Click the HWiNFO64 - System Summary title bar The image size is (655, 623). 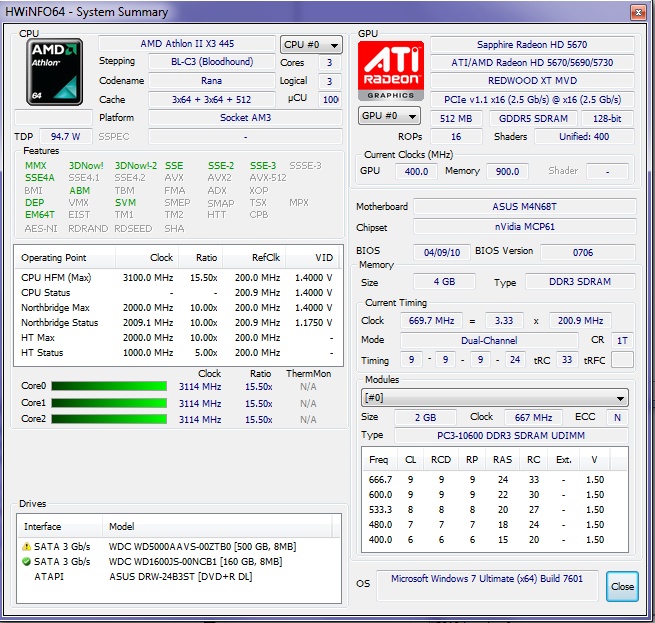[315, 12]
